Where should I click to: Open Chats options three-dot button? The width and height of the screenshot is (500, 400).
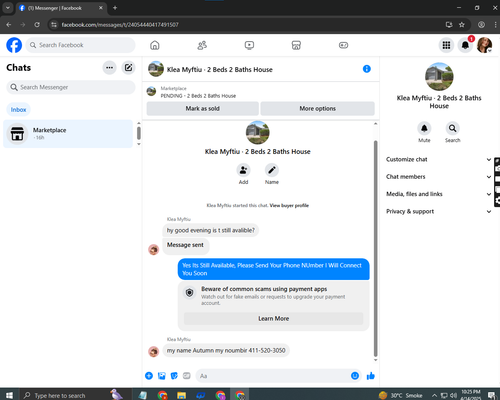click(109, 68)
